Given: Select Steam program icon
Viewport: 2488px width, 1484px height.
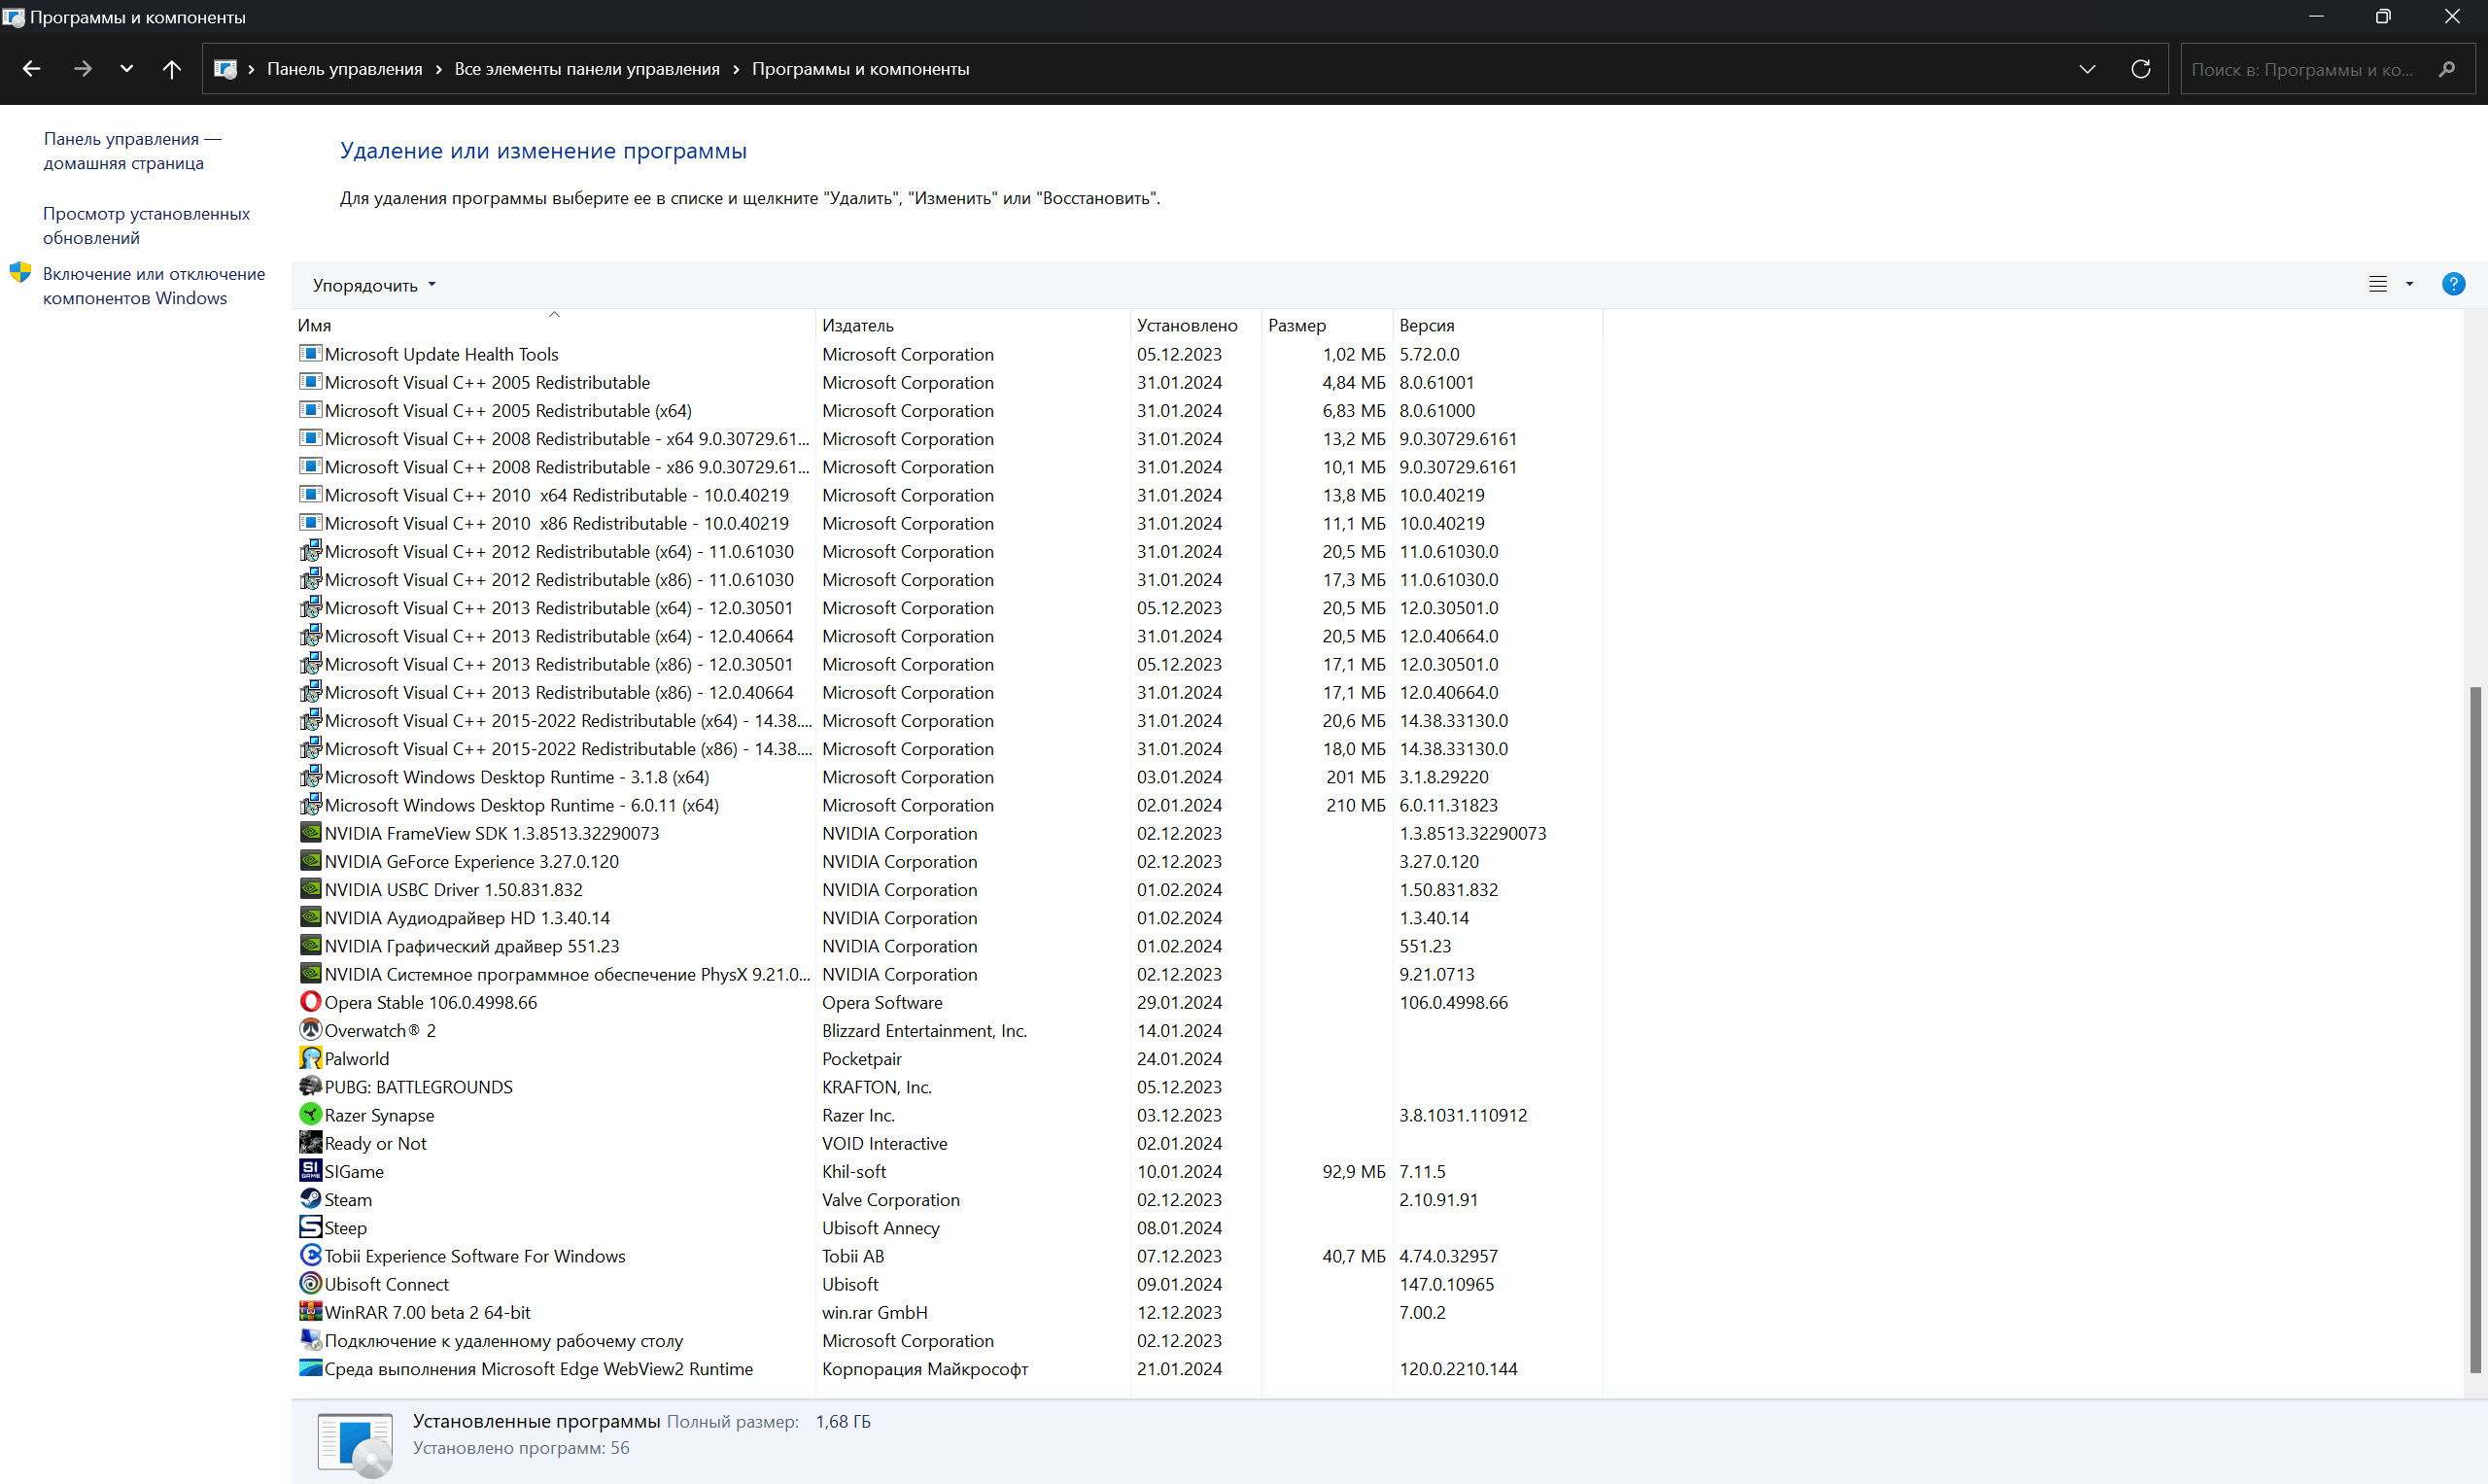Looking at the screenshot, I should click(x=311, y=1198).
